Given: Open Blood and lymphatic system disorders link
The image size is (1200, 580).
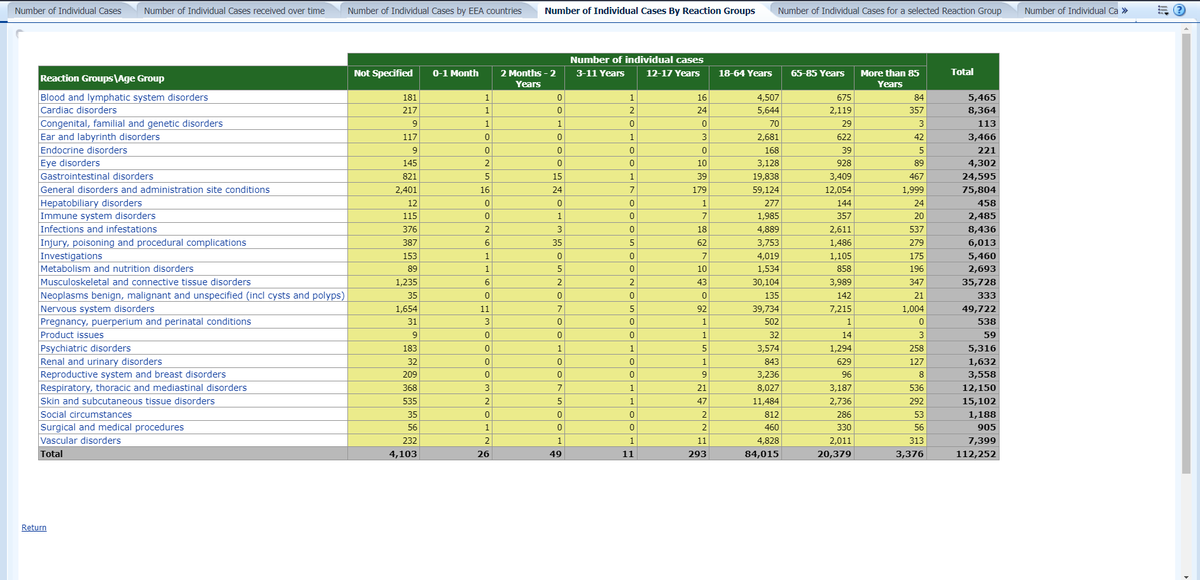Looking at the screenshot, I should coord(124,98).
